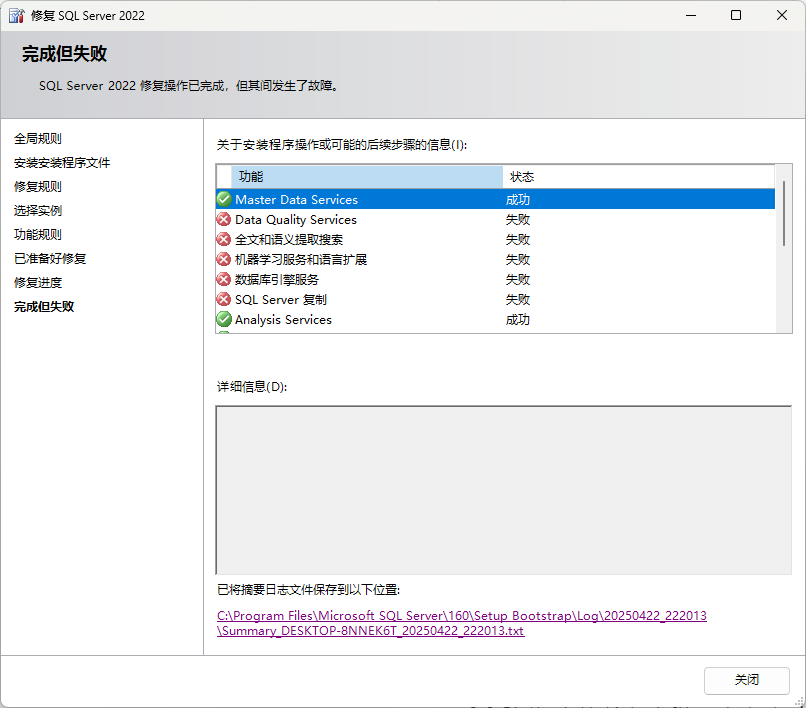Minimize the SQL Server 2022 repair window
This screenshot has height=708, width=806.
[691, 15]
